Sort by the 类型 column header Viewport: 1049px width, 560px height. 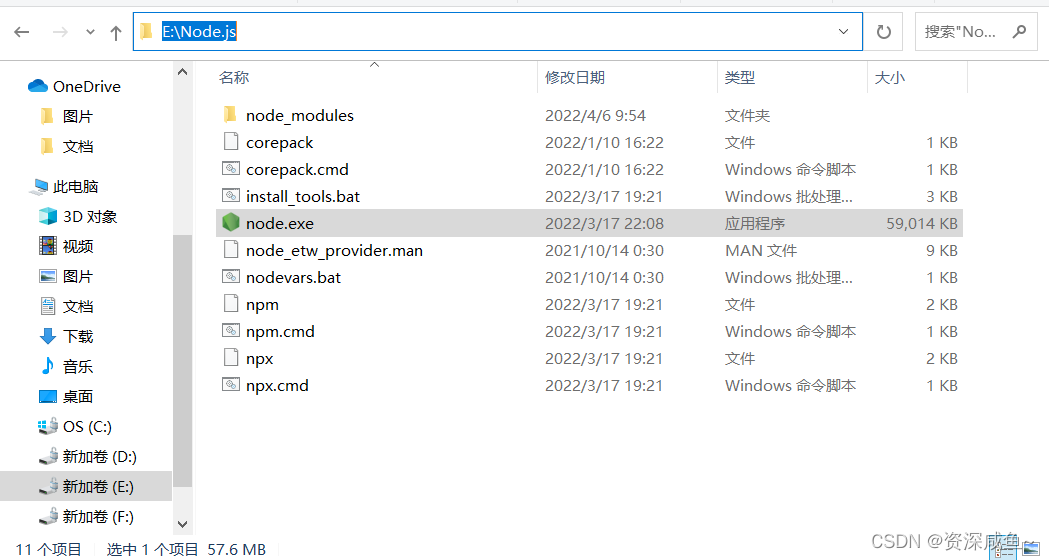(x=739, y=78)
